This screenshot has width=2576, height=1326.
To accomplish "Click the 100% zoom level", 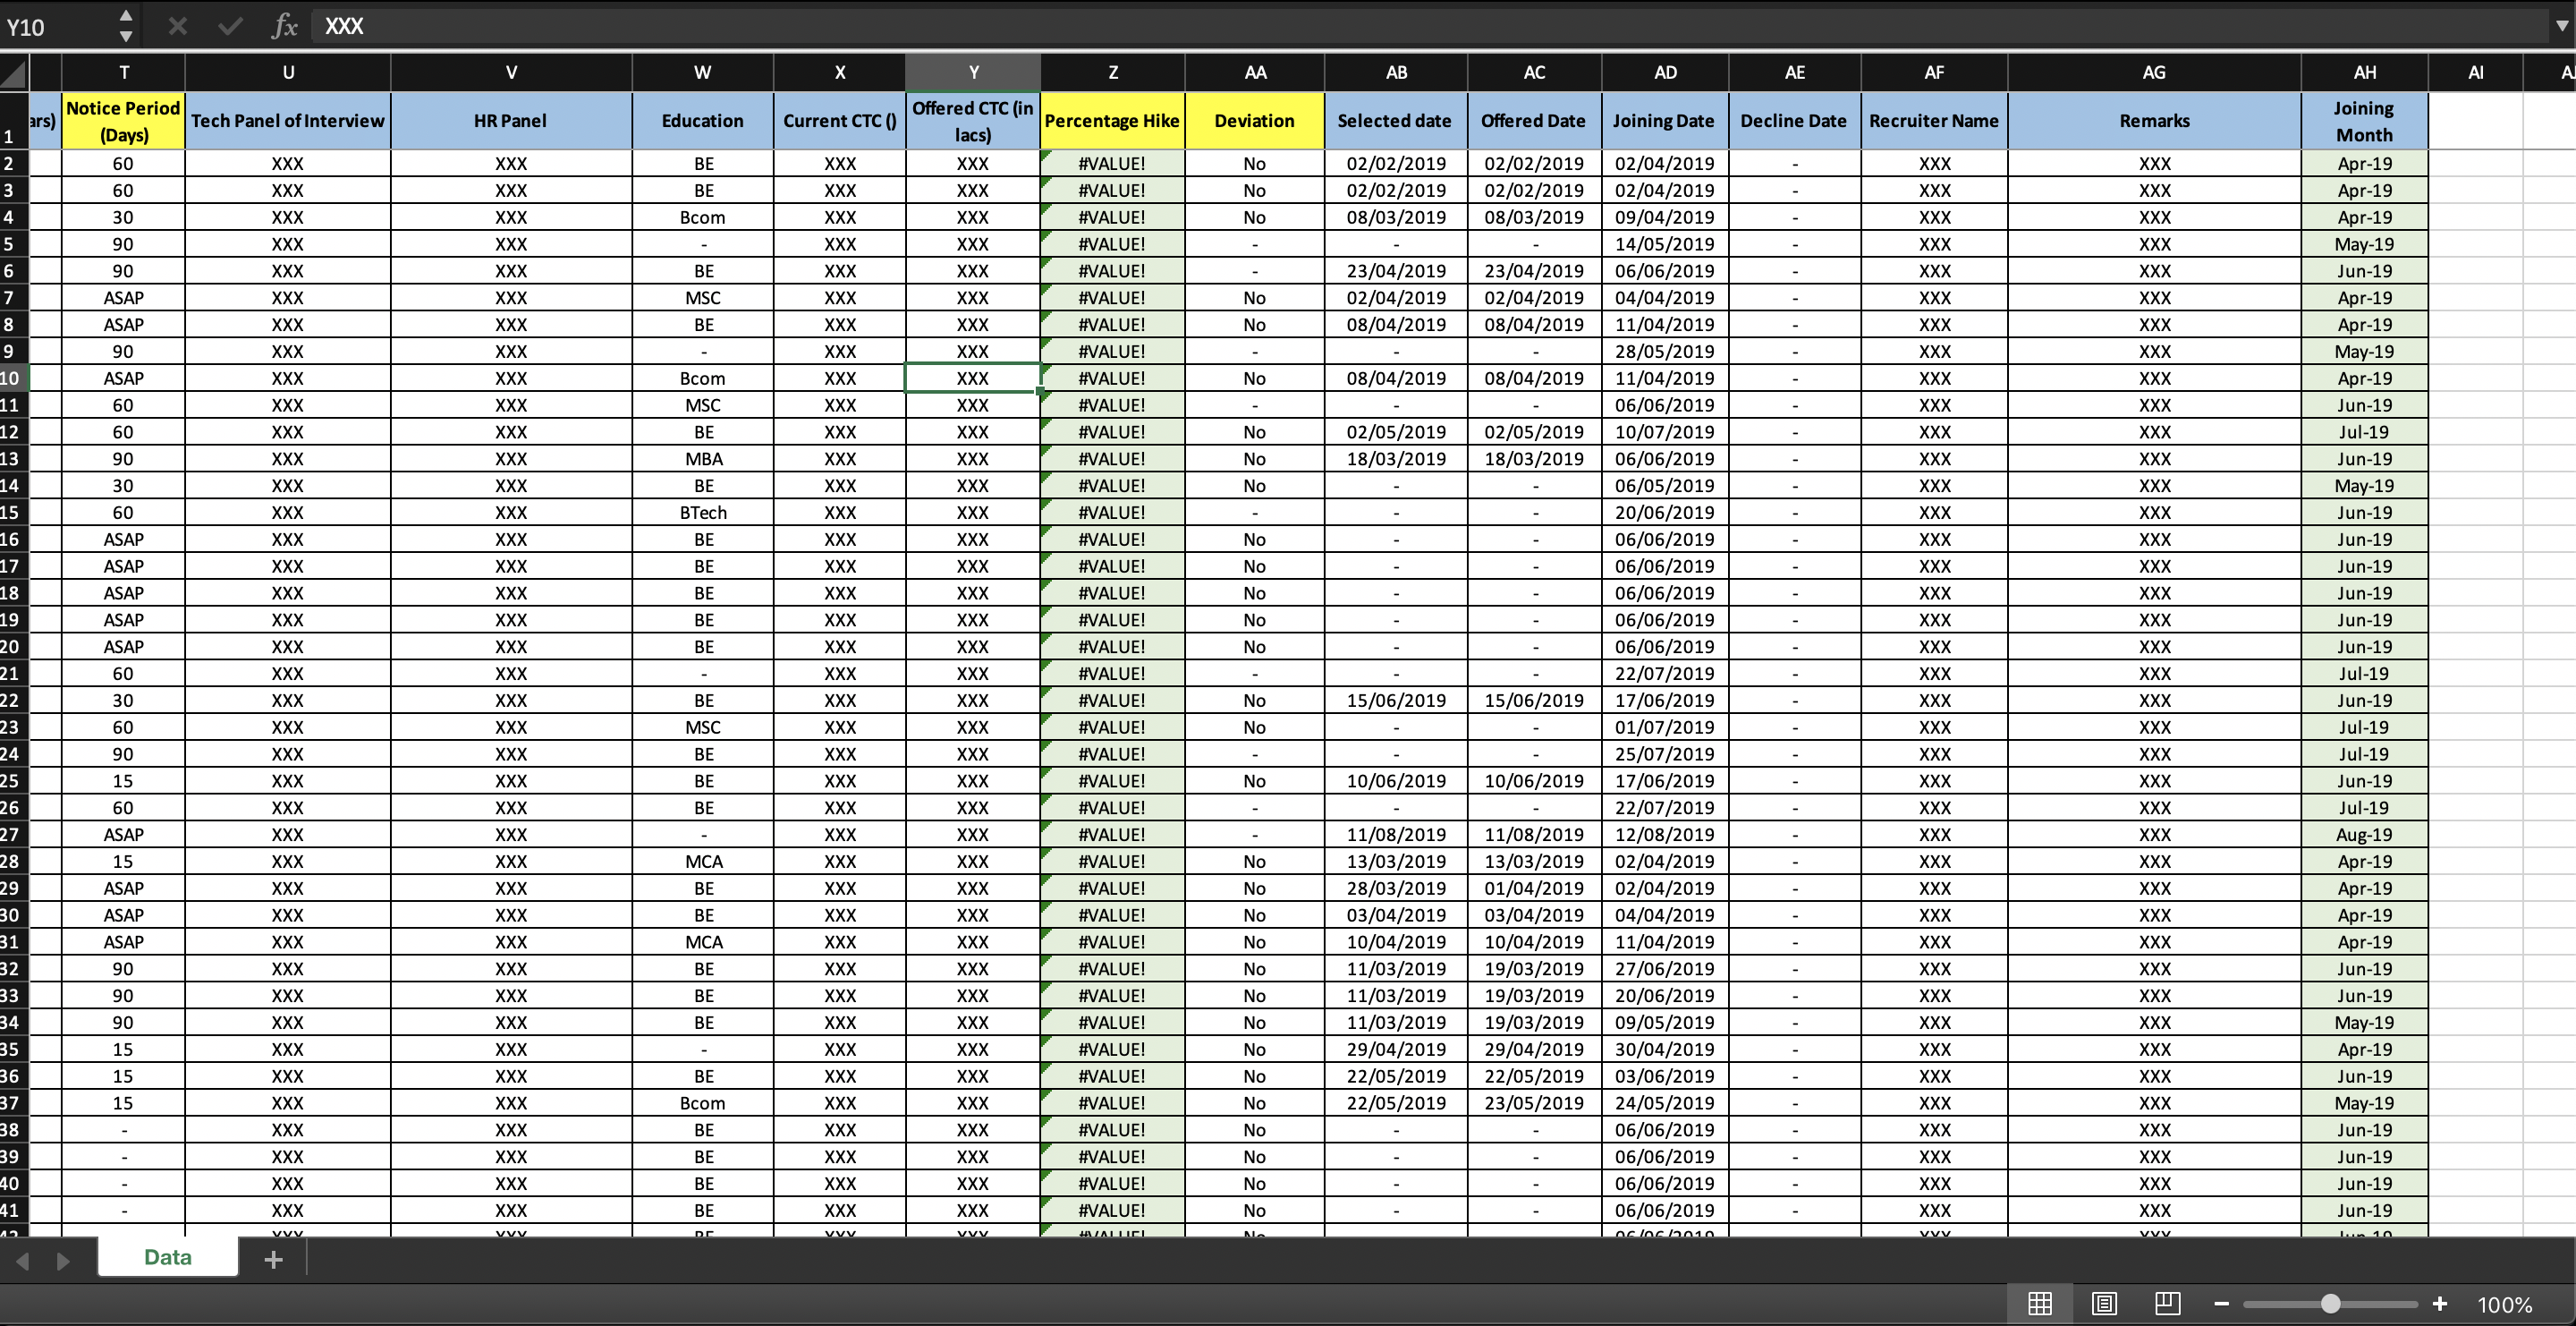I will click(2504, 1305).
